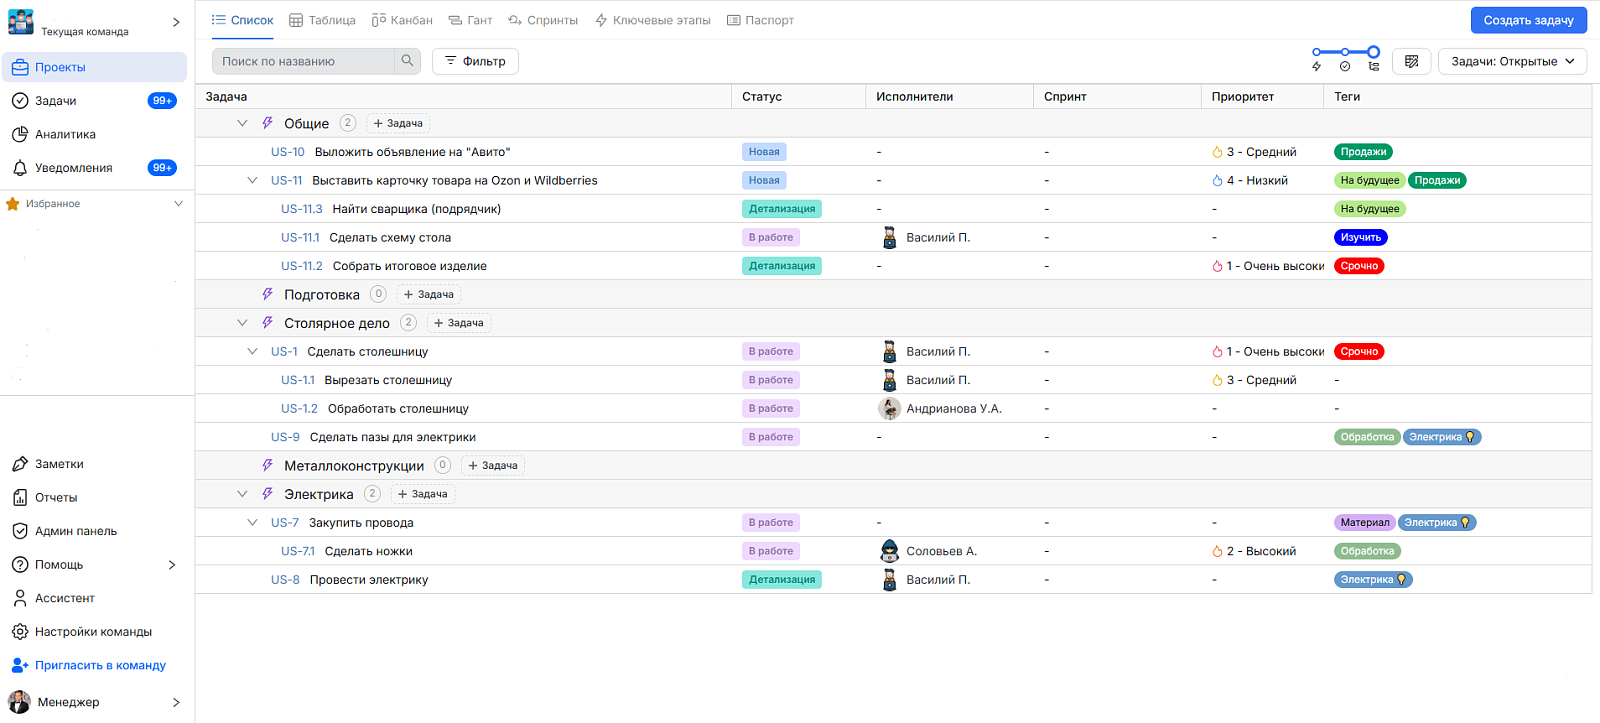The height and width of the screenshot is (723, 1600).
Task: Click the Ассистент person icon
Action: [20, 598]
